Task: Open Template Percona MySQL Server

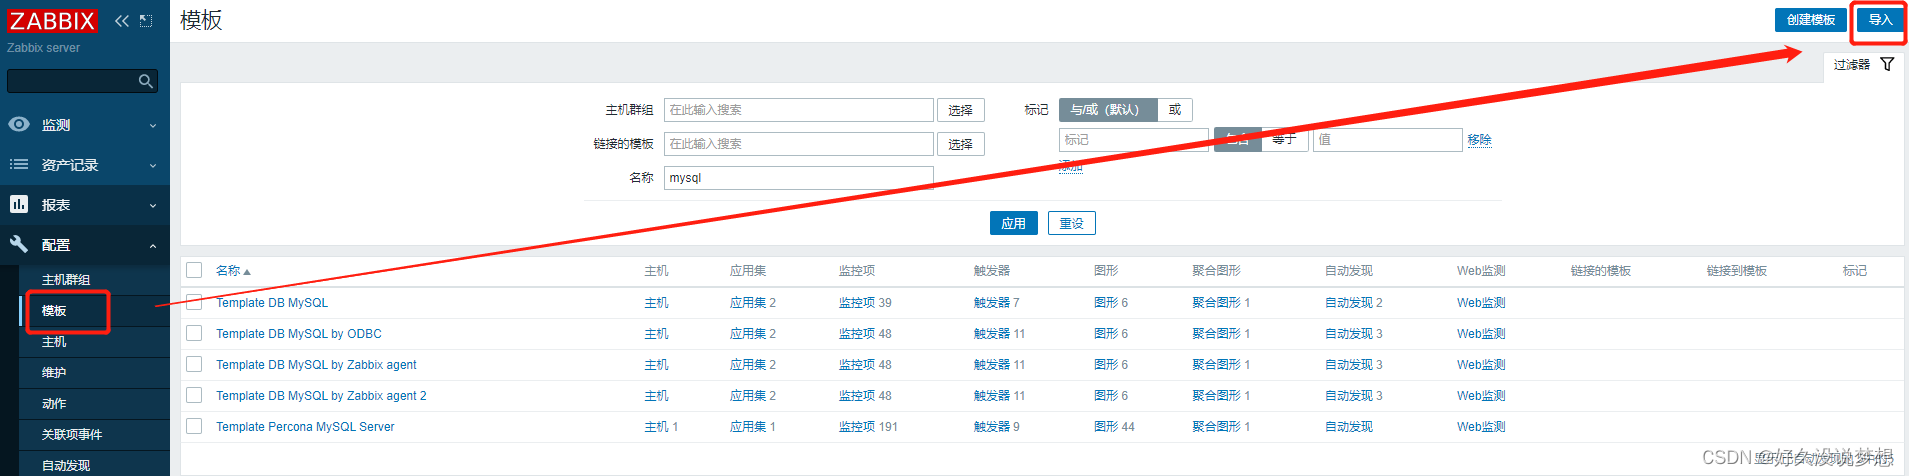Action: click(305, 427)
